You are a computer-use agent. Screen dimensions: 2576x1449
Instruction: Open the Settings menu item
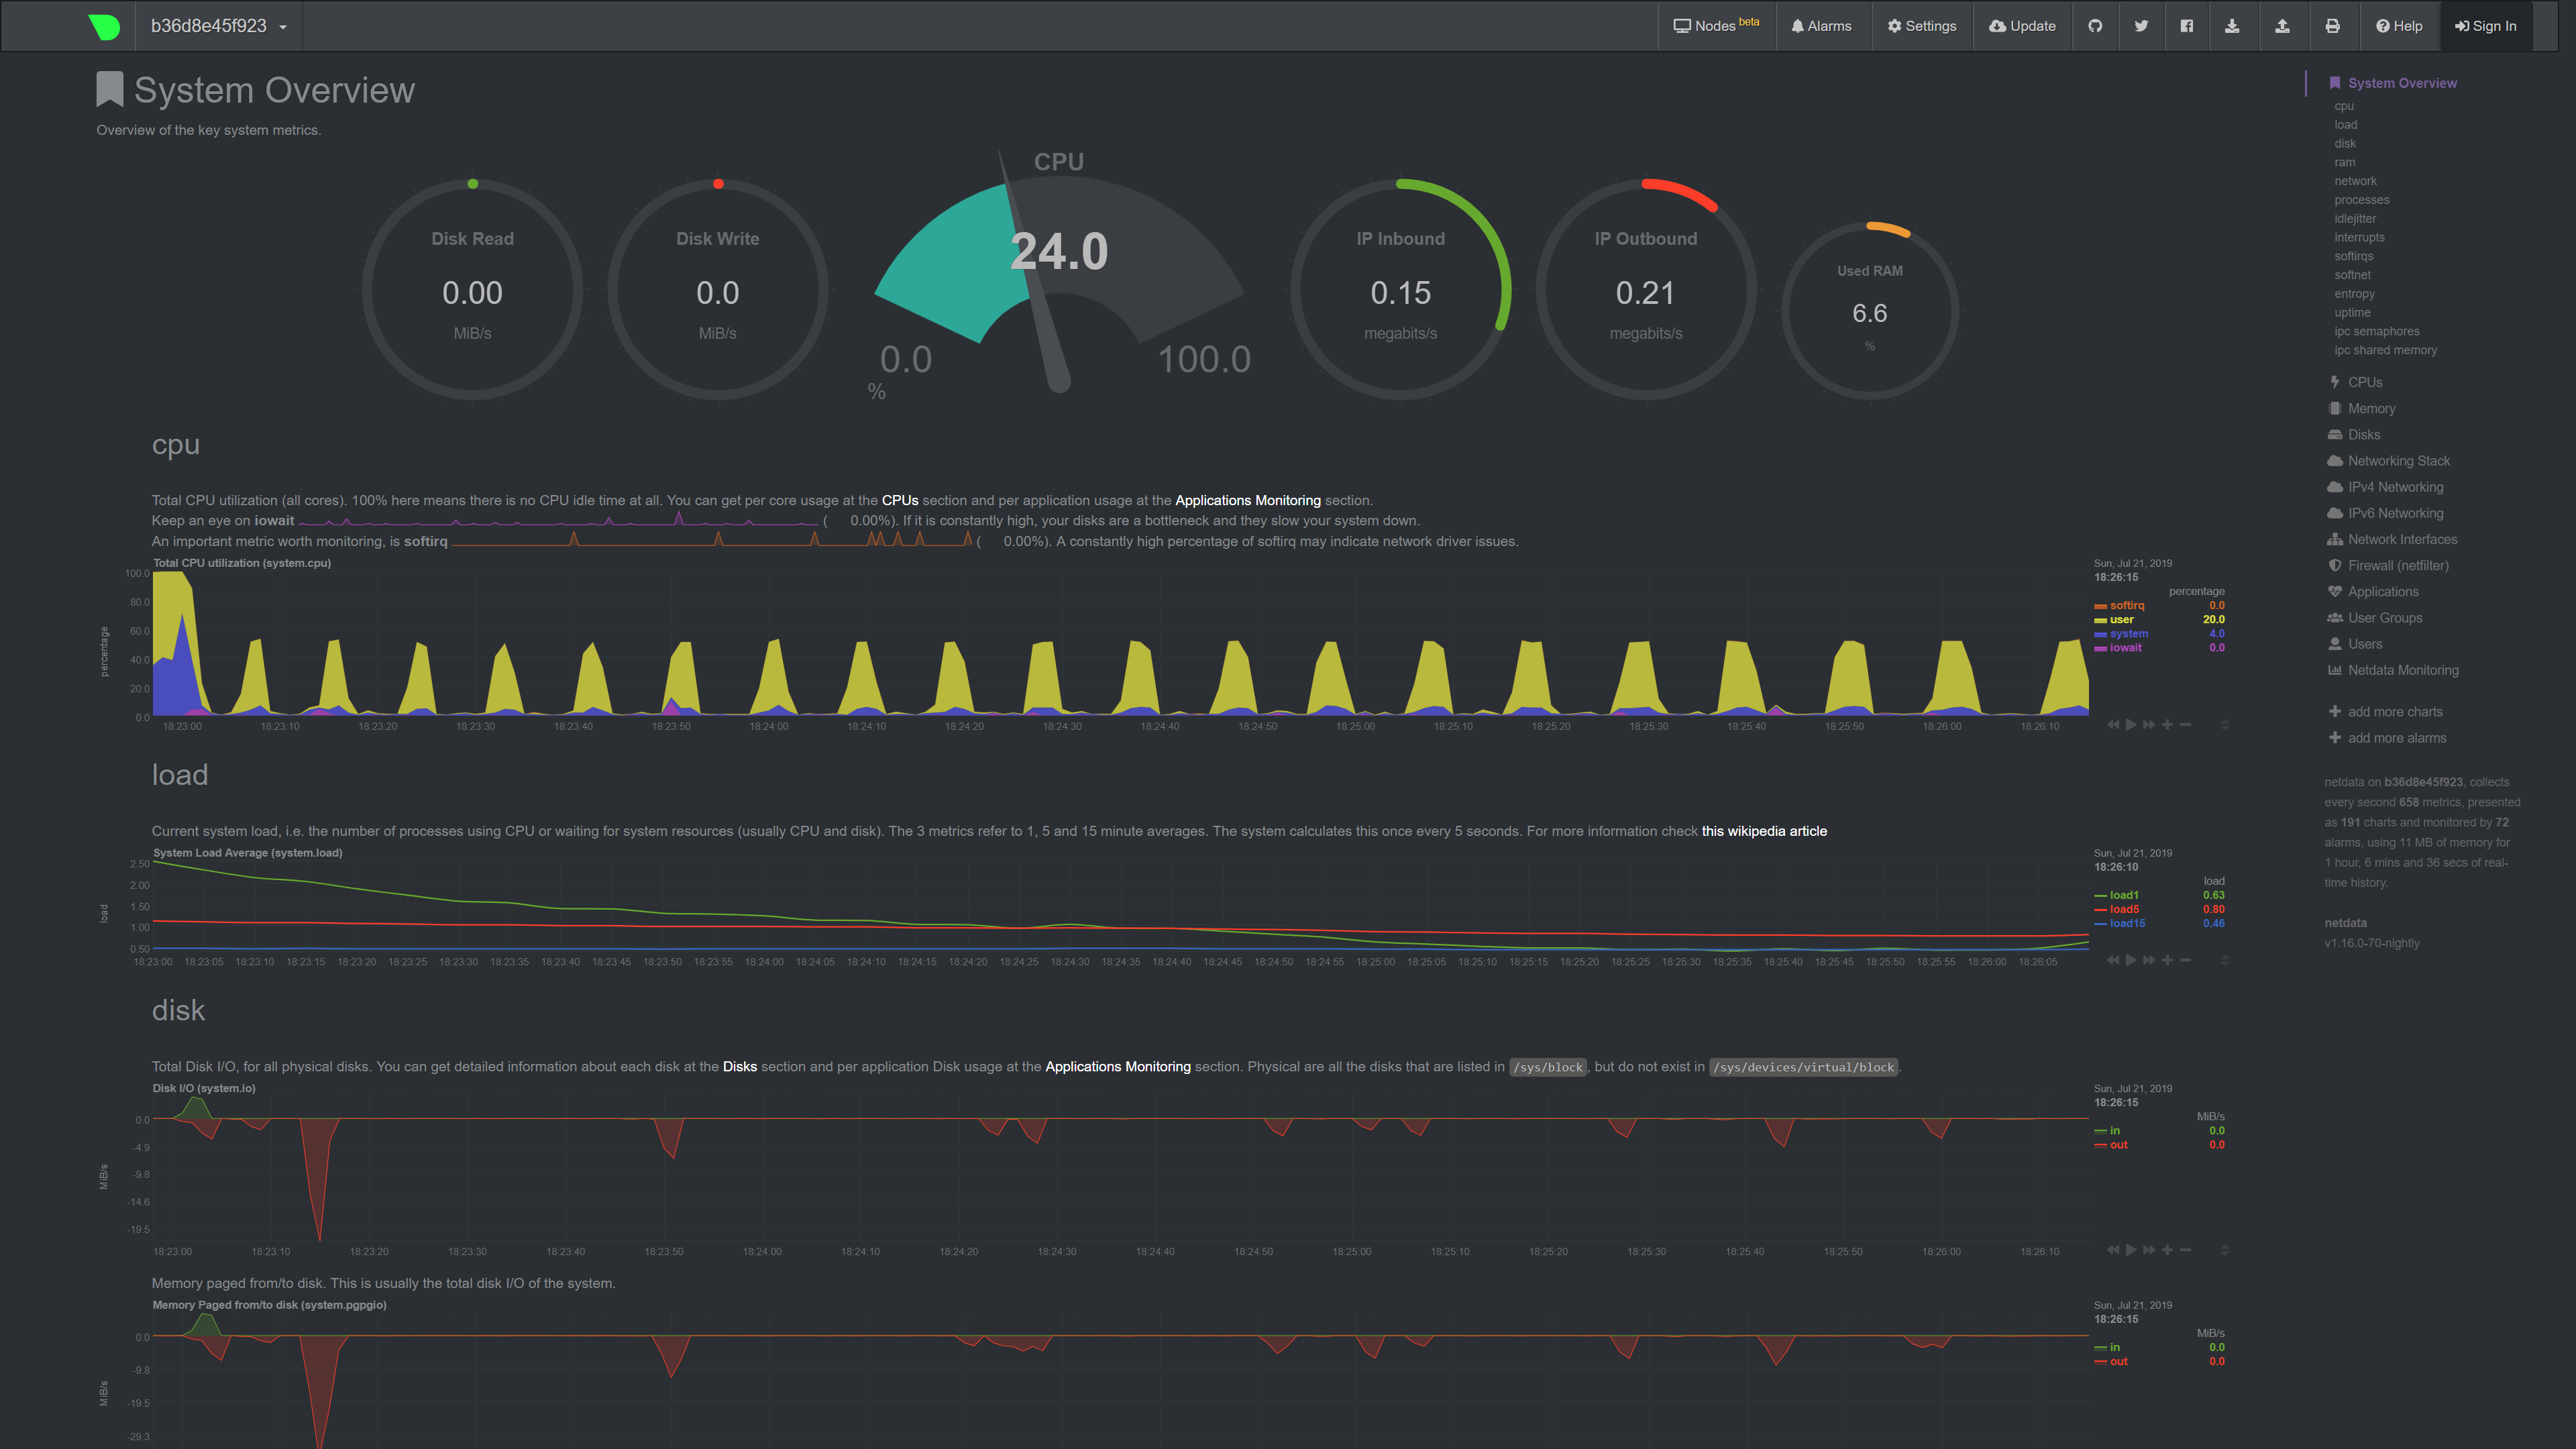click(1921, 26)
